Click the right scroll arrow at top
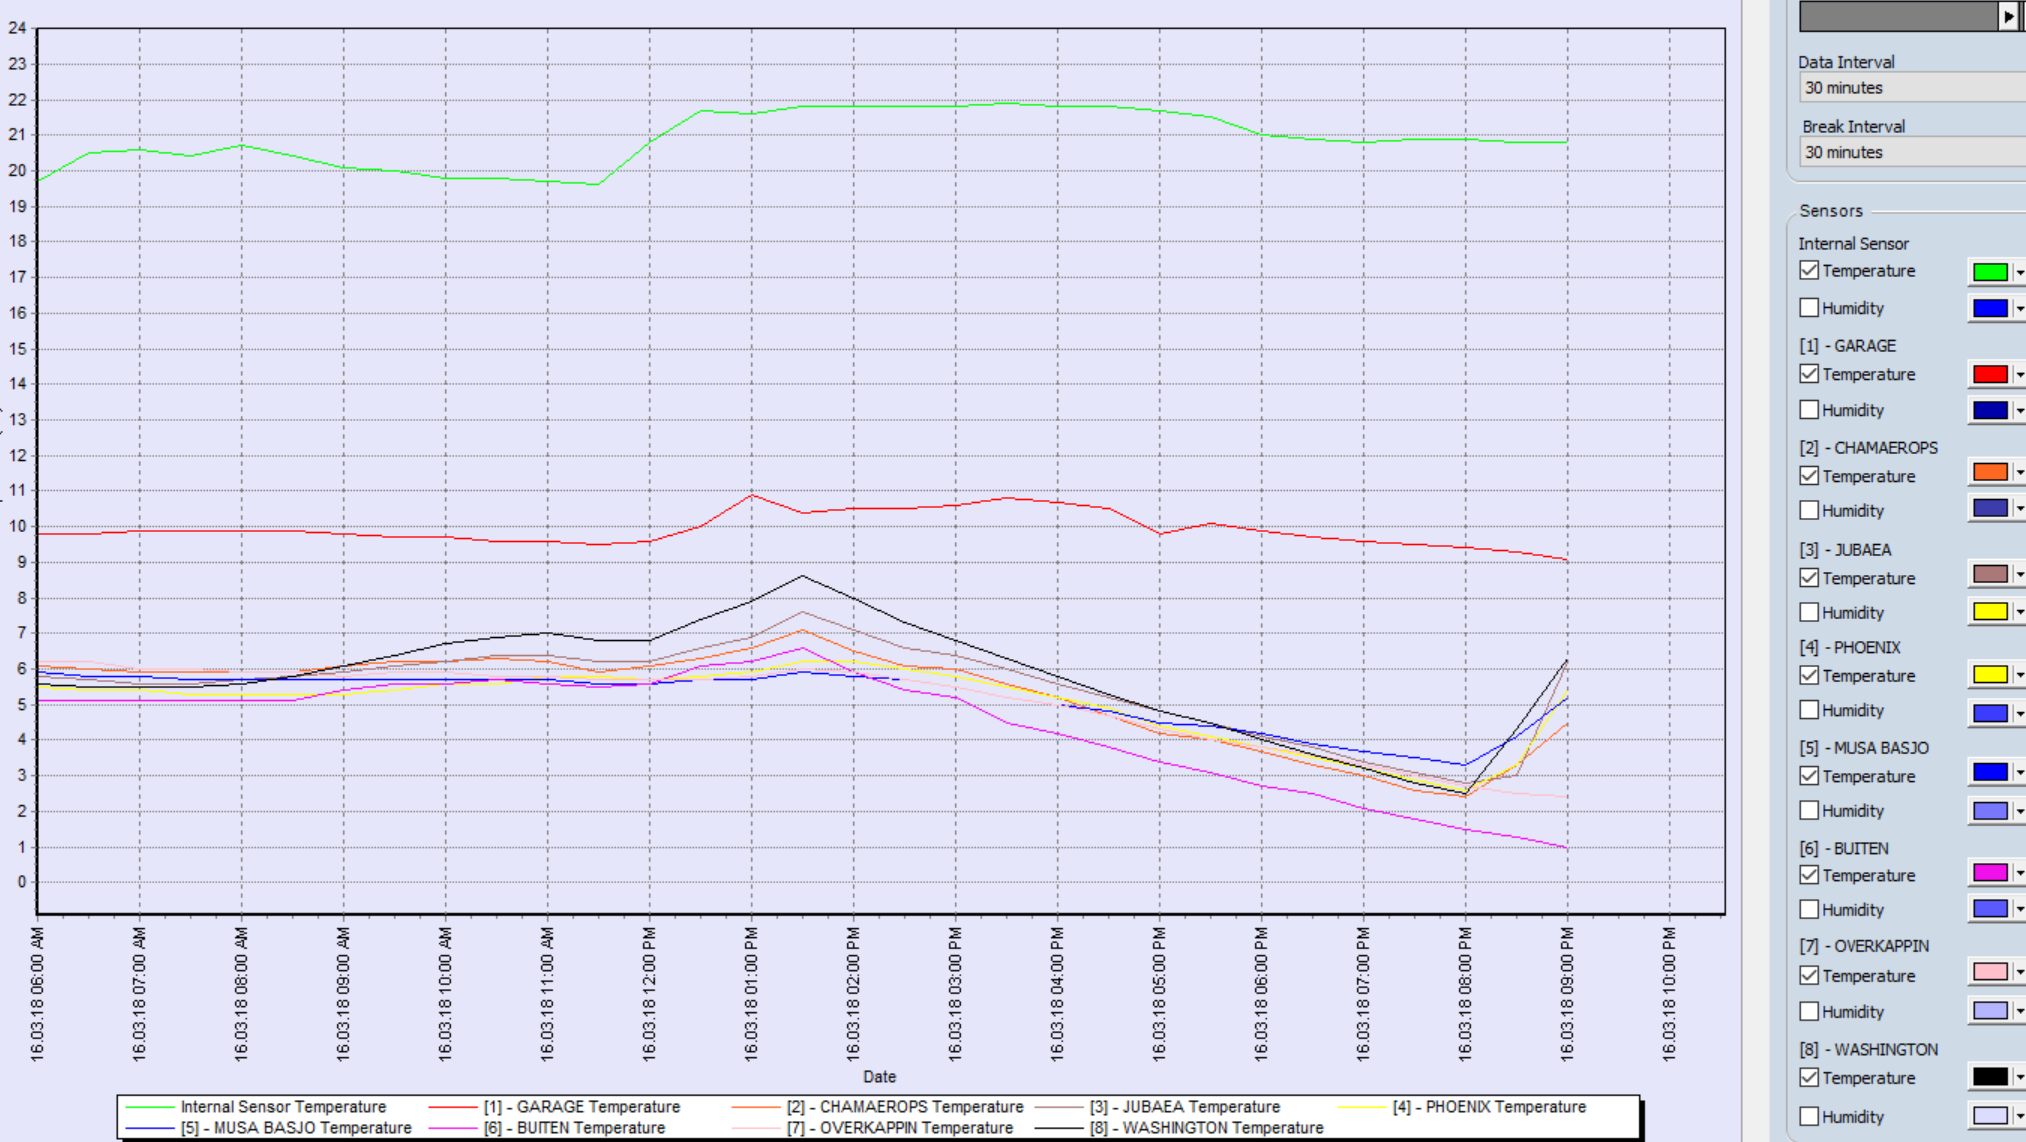The height and width of the screenshot is (1142, 2026). pos(2008,16)
